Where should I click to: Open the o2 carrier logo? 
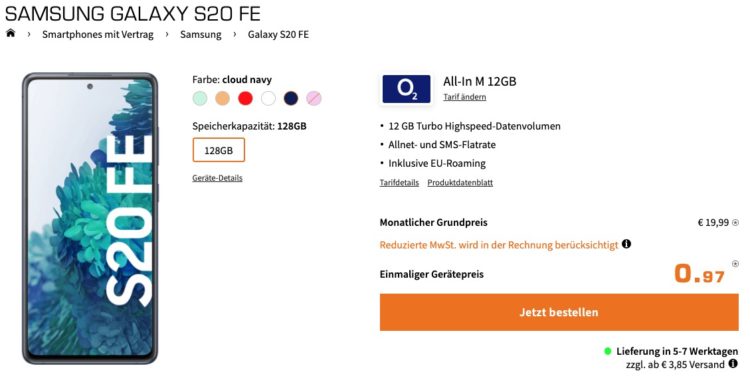(406, 89)
